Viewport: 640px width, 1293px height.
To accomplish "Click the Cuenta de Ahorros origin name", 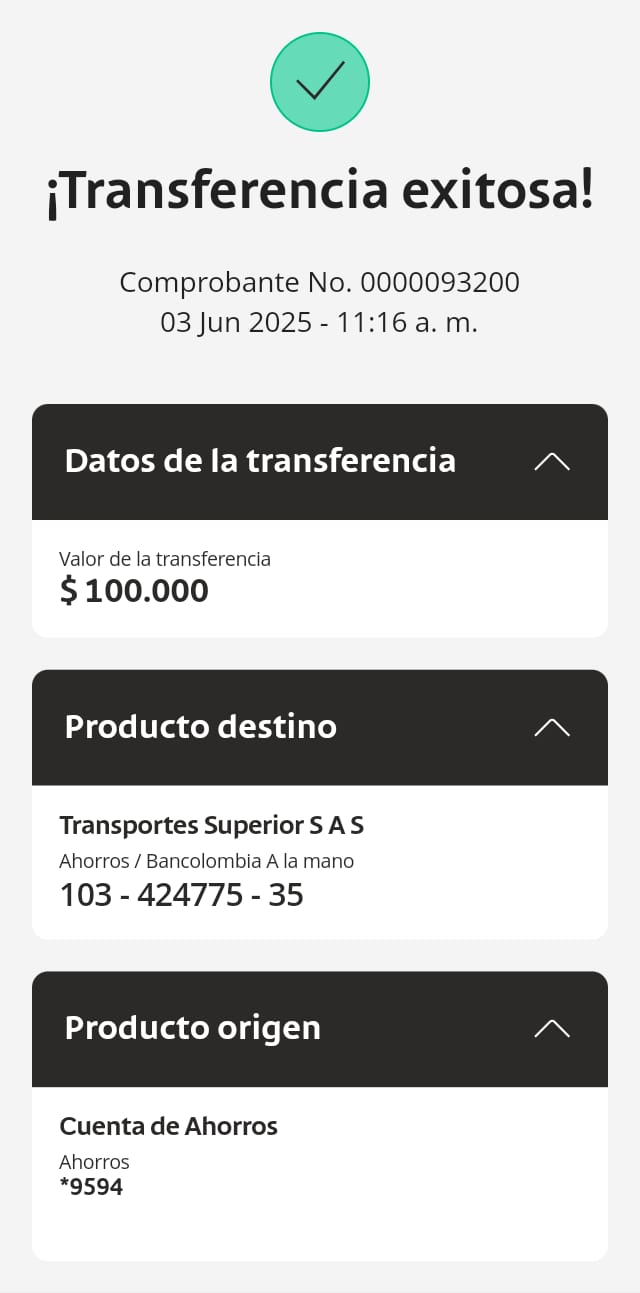I will [168, 1126].
